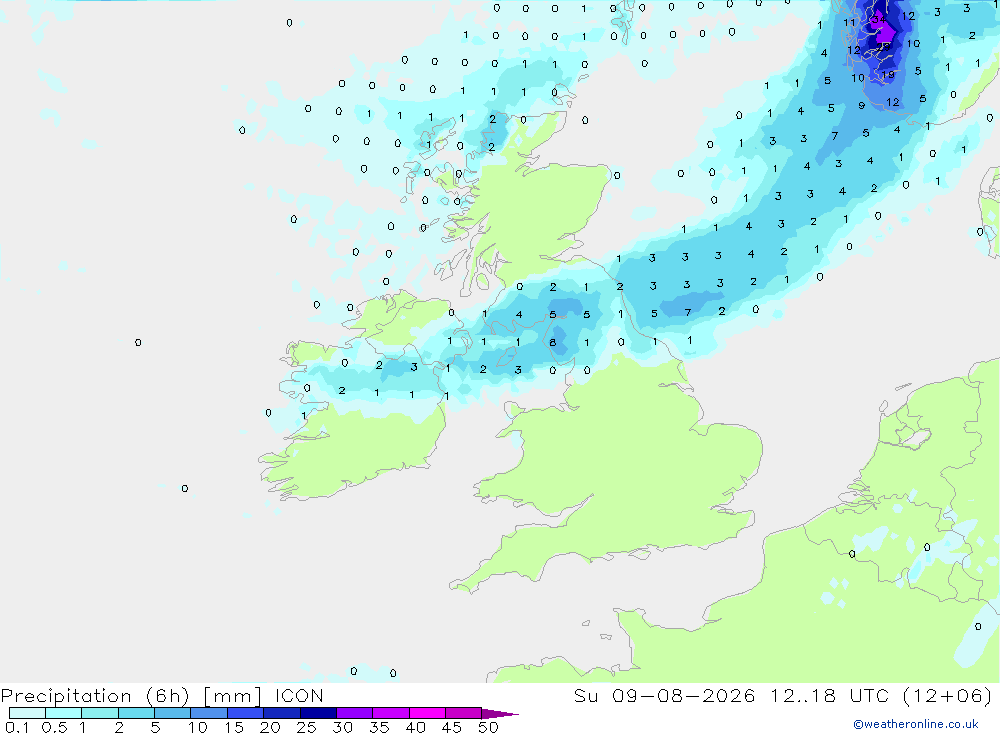The height and width of the screenshot is (733, 1000).
Task: Click the (12+06) forecast offset text
Action: point(948,695)
